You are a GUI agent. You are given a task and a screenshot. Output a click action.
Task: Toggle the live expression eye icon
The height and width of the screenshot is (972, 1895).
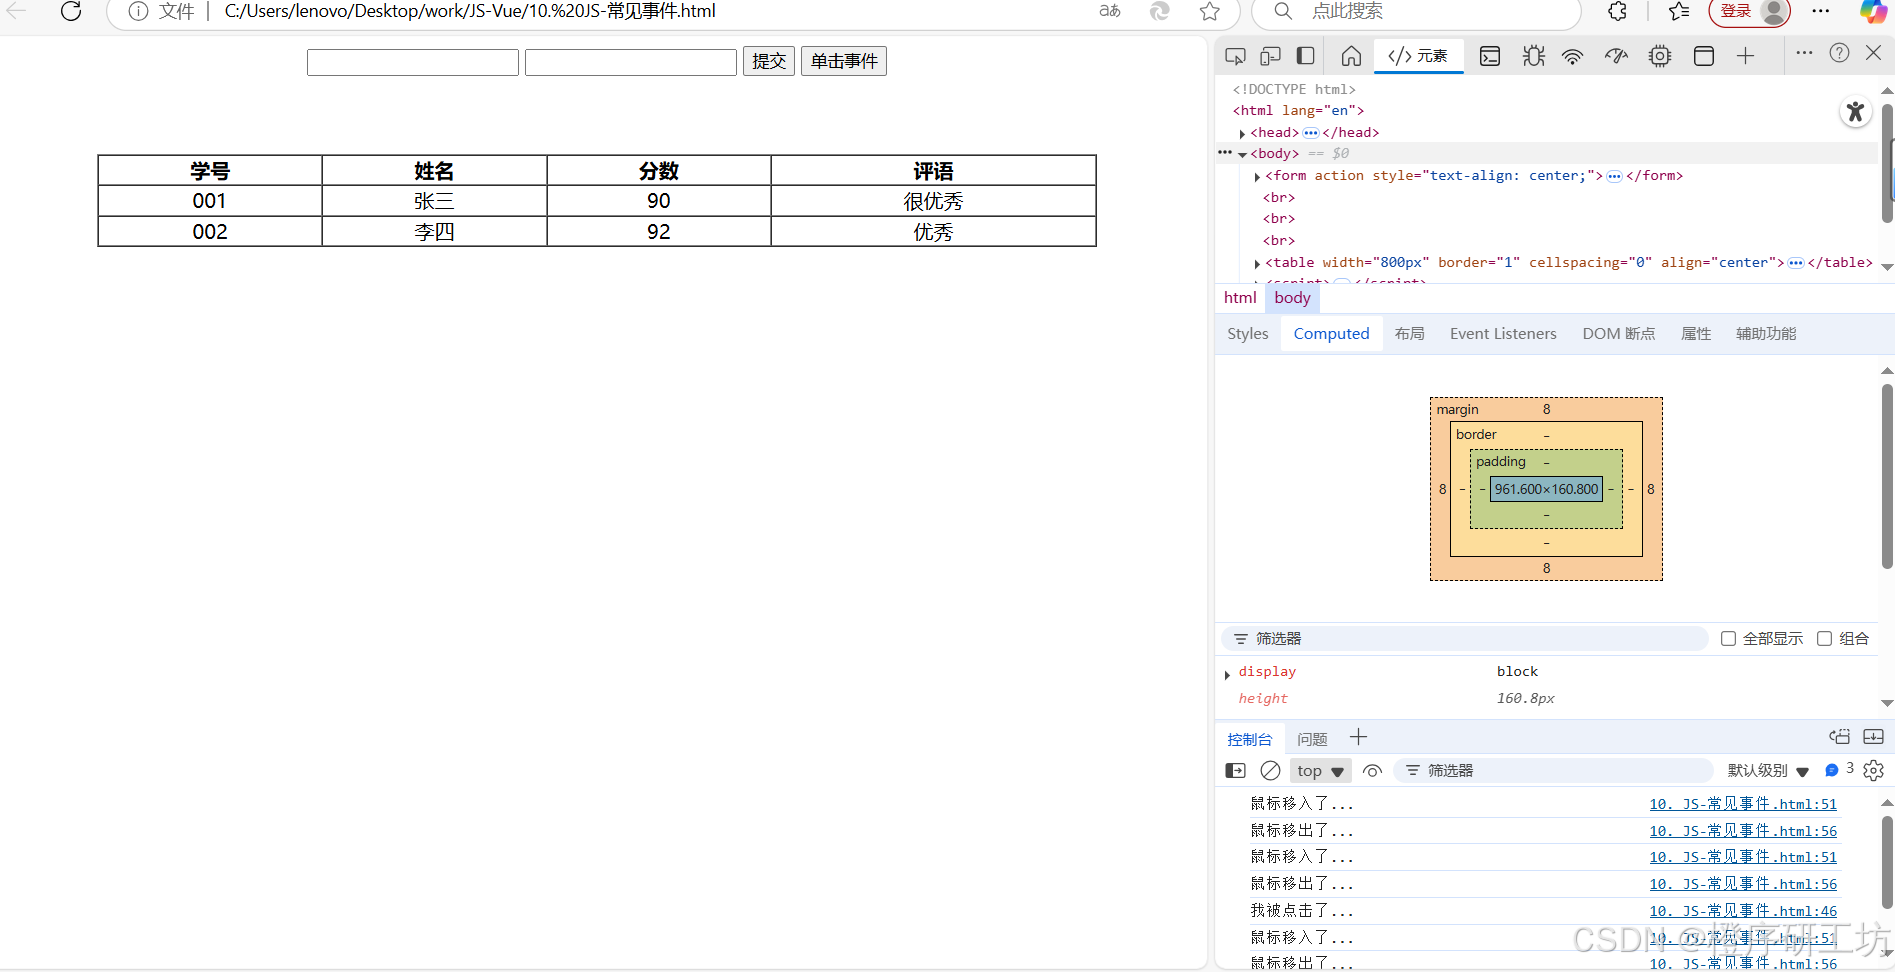(x=1372, y=770)
